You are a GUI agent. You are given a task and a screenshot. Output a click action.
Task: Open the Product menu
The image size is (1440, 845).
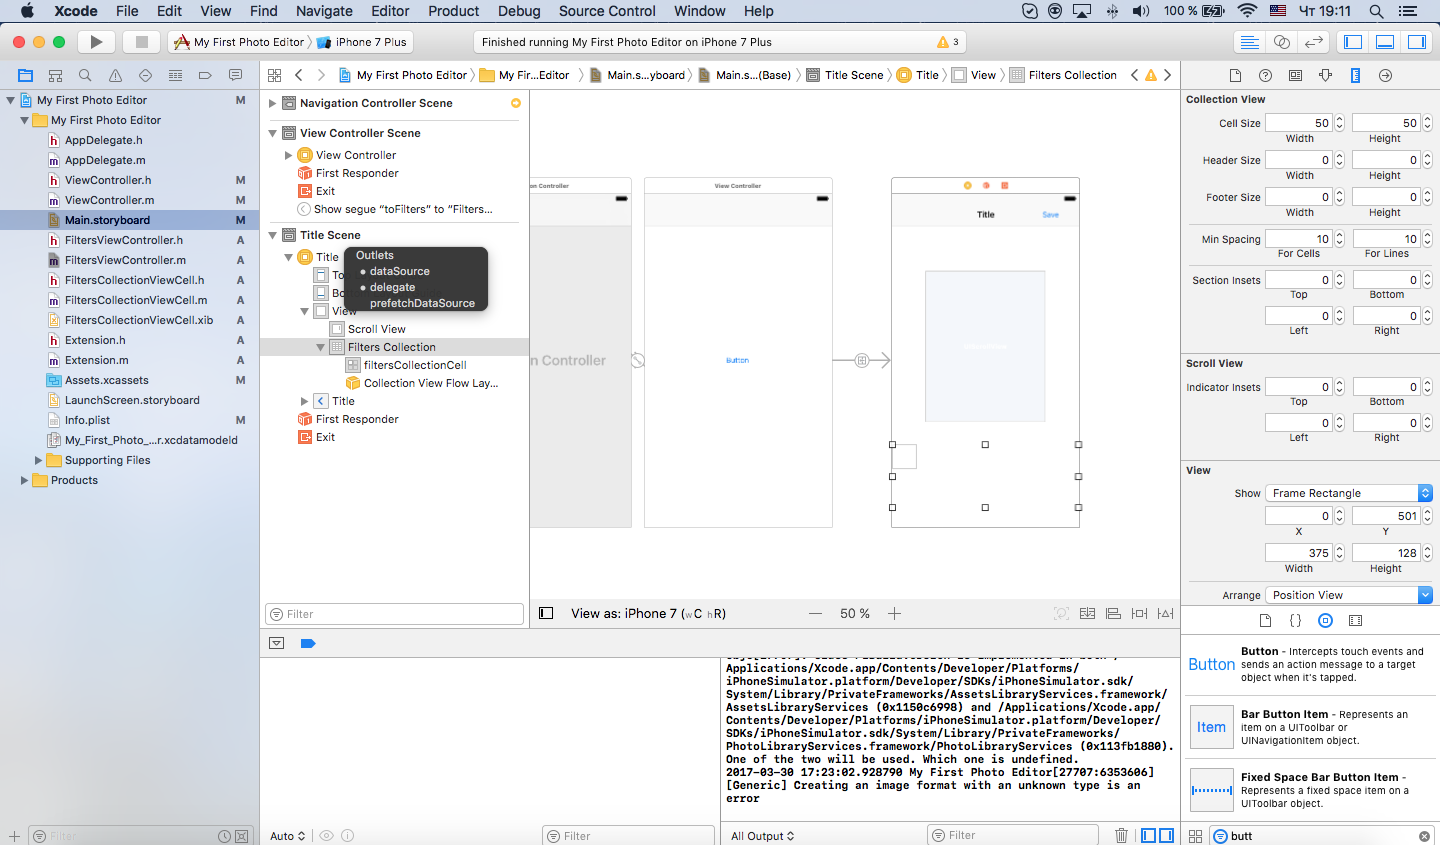tap(454, 11)
